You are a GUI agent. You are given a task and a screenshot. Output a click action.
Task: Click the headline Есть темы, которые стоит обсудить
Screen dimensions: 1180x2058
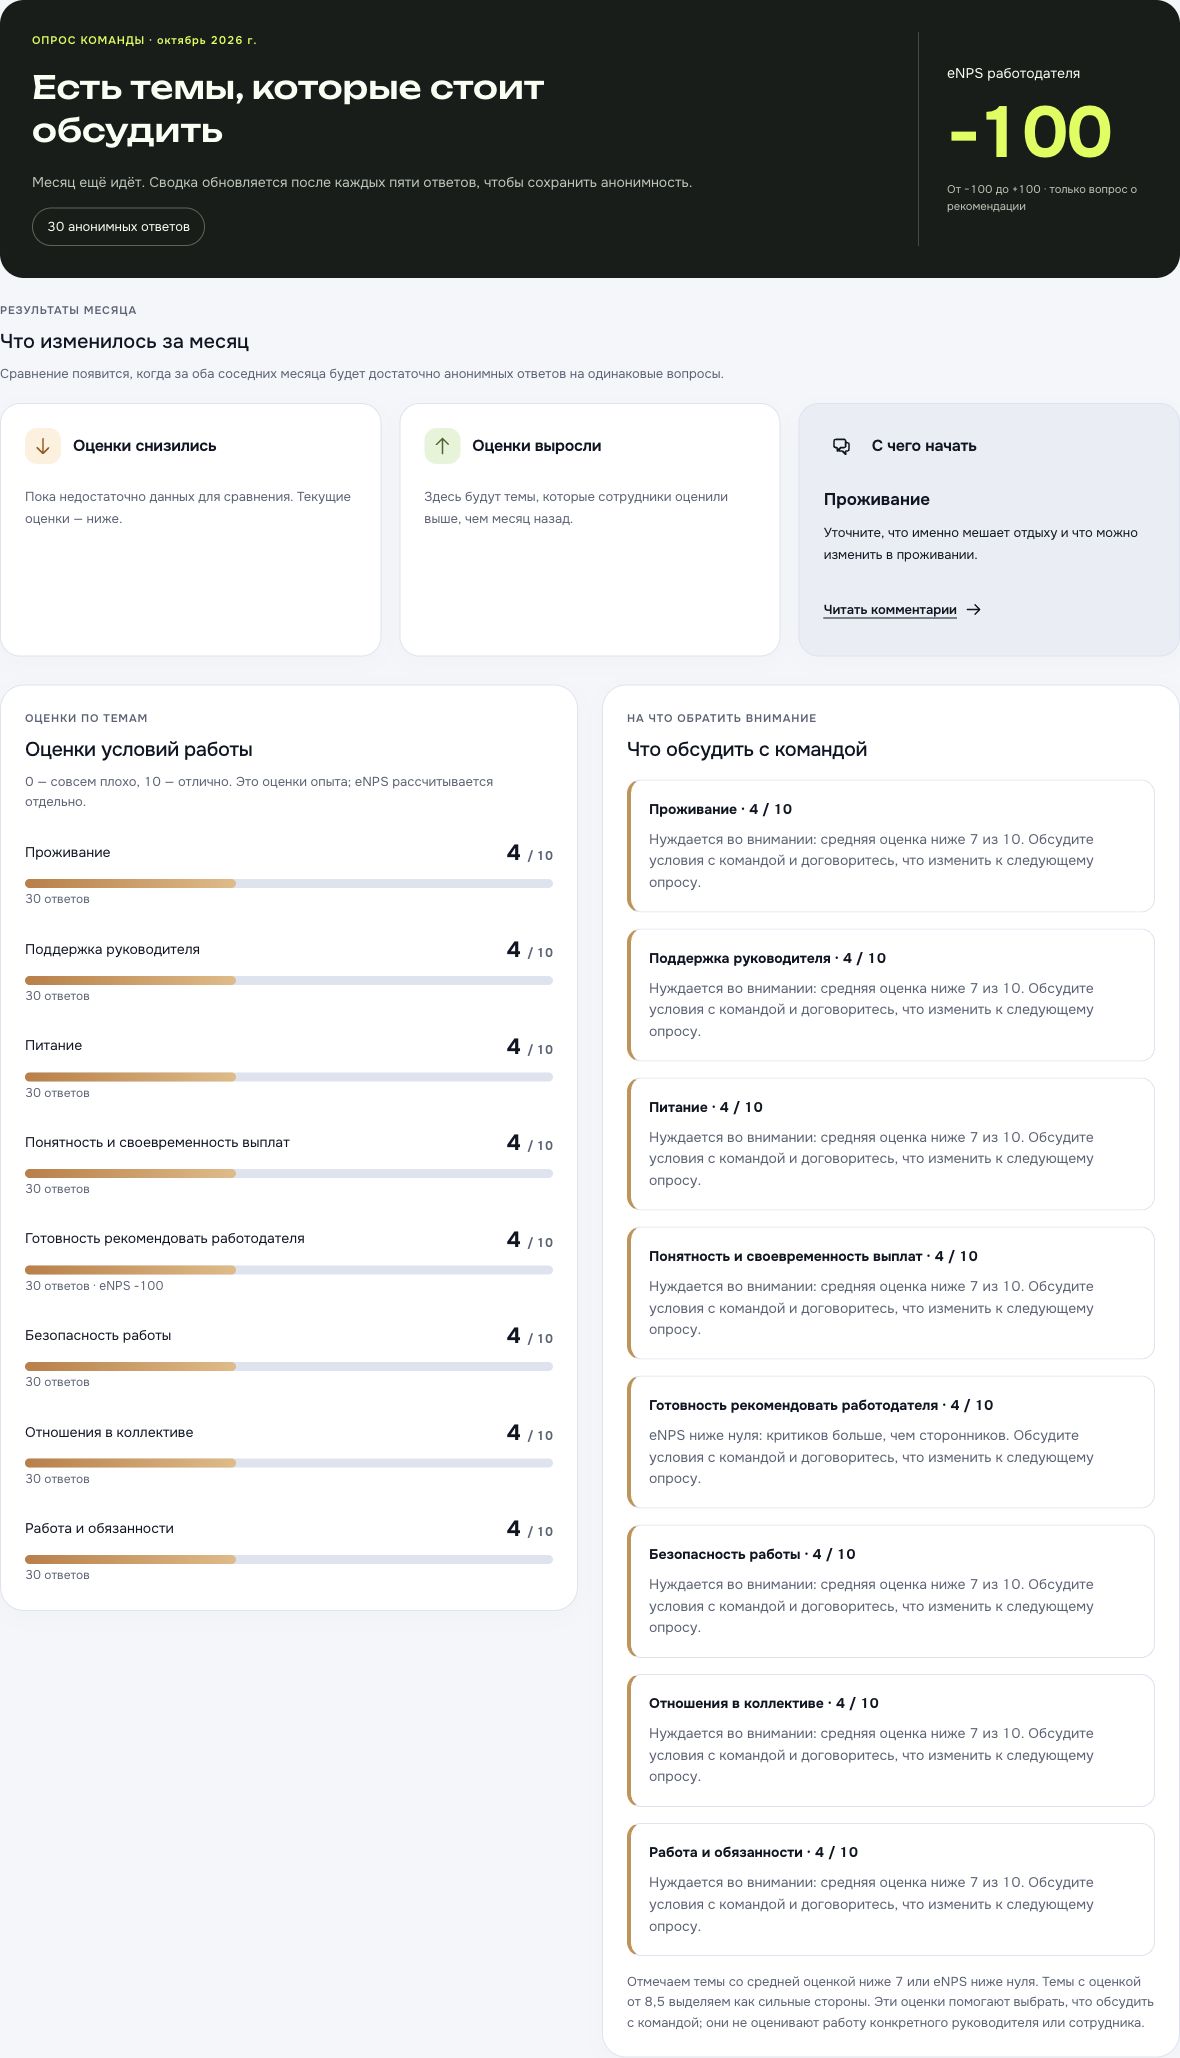click(x=288, y=109)
